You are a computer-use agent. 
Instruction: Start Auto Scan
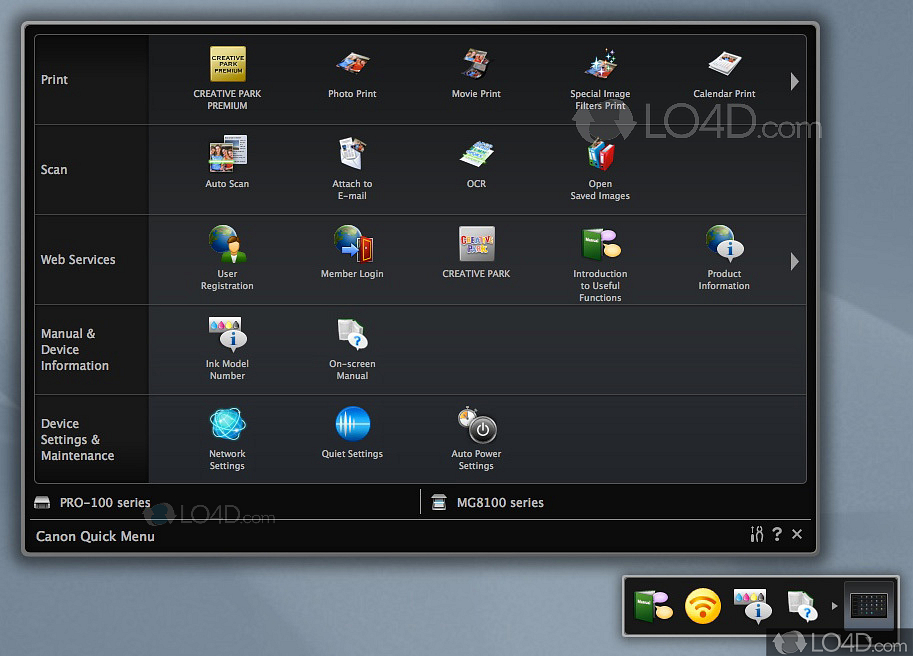[x=227, y=155]
